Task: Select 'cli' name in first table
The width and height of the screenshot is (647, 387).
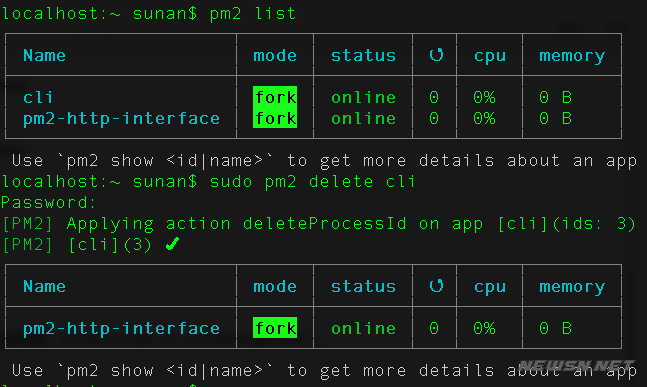Action: 38,97
